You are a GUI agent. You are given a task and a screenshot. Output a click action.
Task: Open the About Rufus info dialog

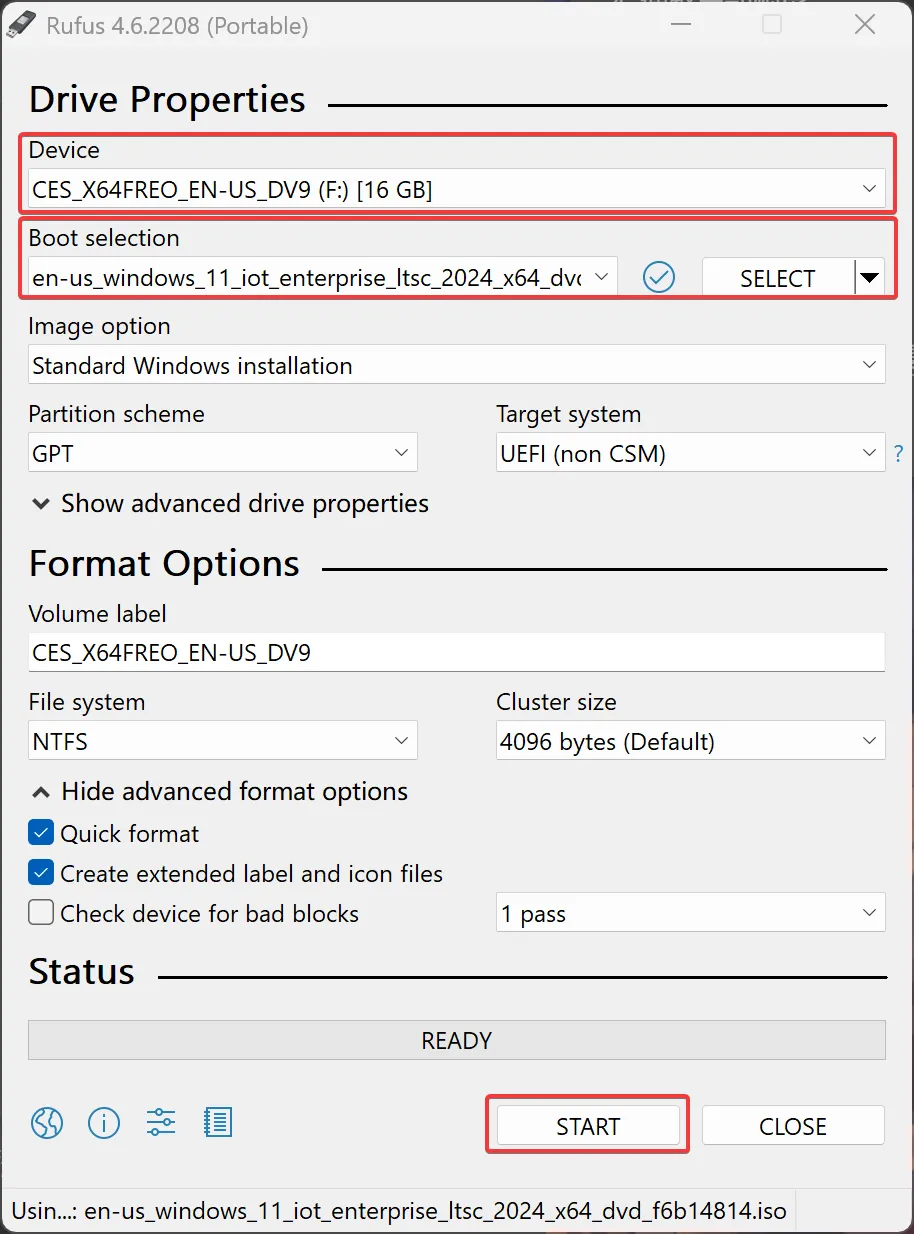pyautogui.click(x=103, y=1123)
